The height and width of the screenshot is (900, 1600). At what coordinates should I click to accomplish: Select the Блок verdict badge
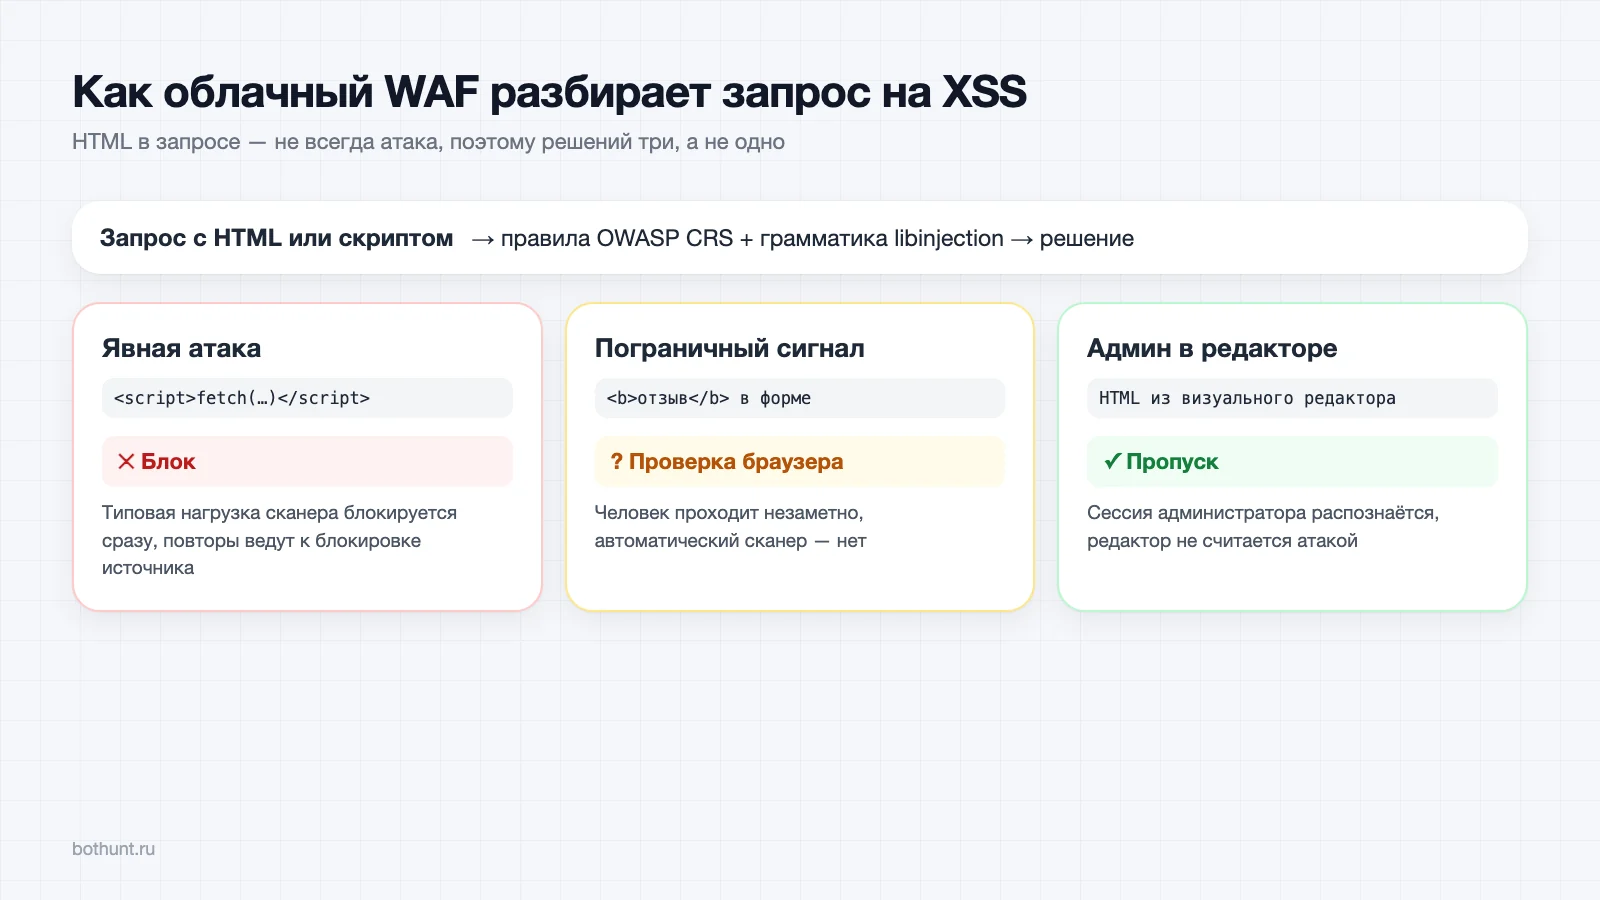coord(307,462)
